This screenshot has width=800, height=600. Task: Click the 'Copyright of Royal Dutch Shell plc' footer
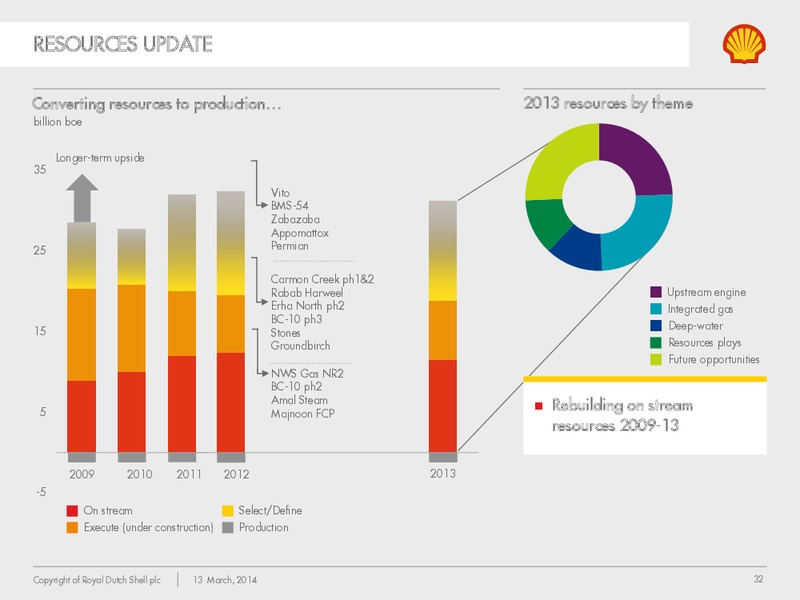click(97, 580)
